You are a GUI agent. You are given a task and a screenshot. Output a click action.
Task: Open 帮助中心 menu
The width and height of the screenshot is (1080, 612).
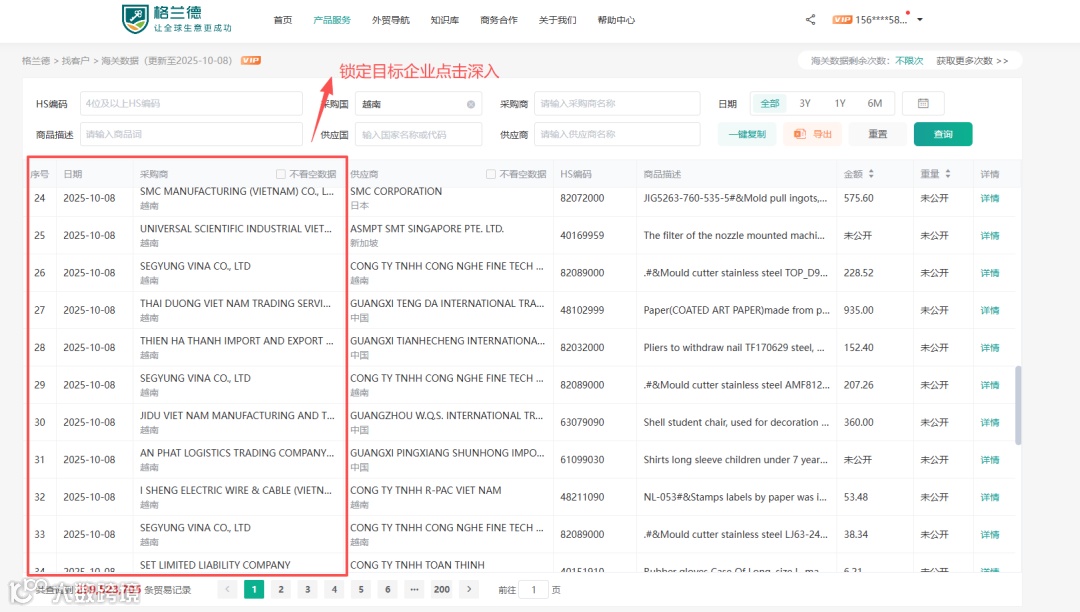616,20
